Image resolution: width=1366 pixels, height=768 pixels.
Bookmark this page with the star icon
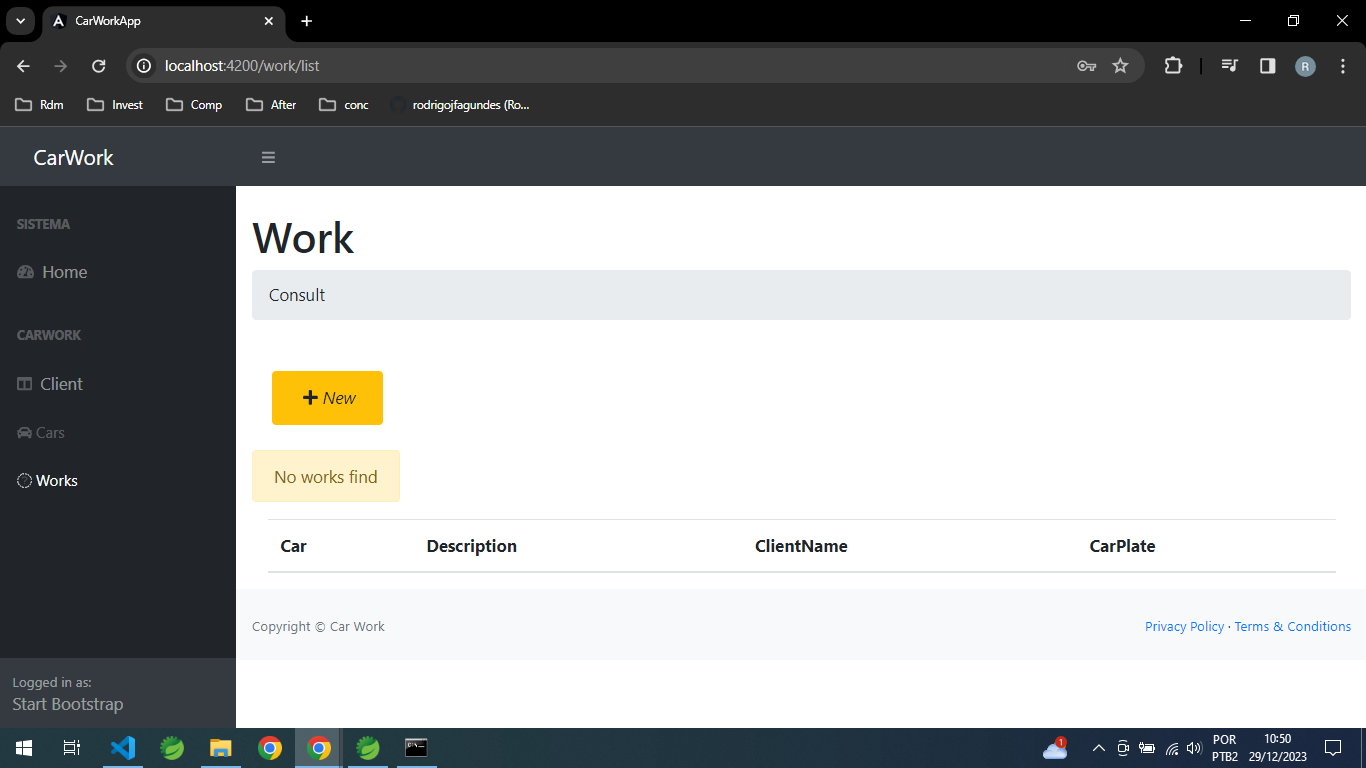pyautogui.click(x=1120, y=66)
